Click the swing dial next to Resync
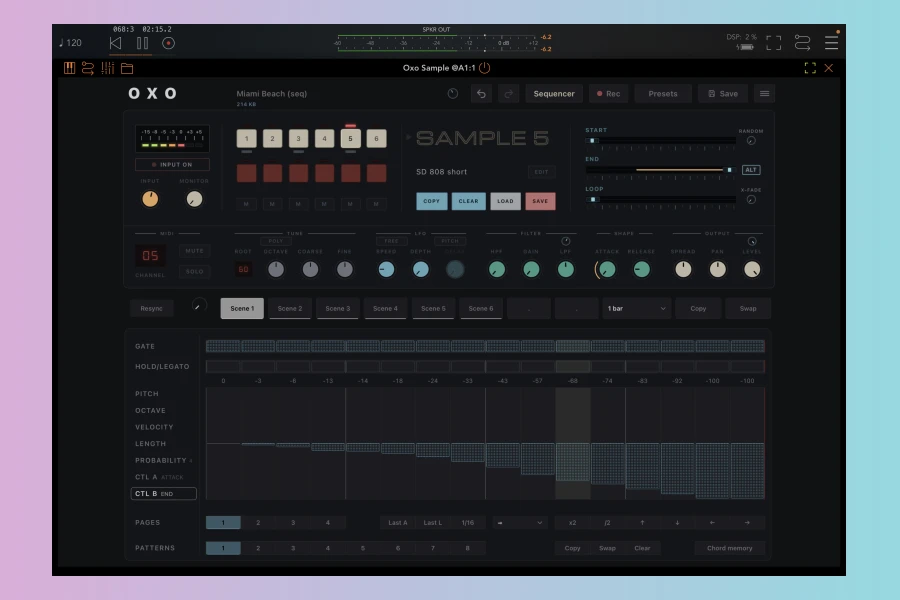This screenshot has height=600, width=900. pos(198,307)
